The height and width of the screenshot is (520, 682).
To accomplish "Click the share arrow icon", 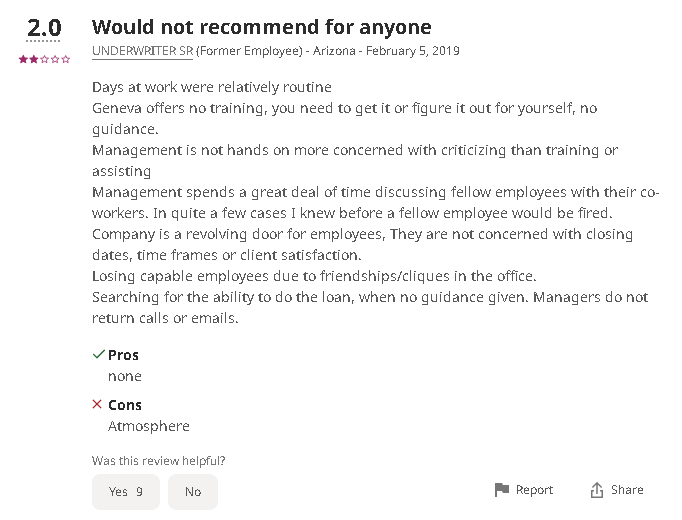I will (x=597, y=490).
